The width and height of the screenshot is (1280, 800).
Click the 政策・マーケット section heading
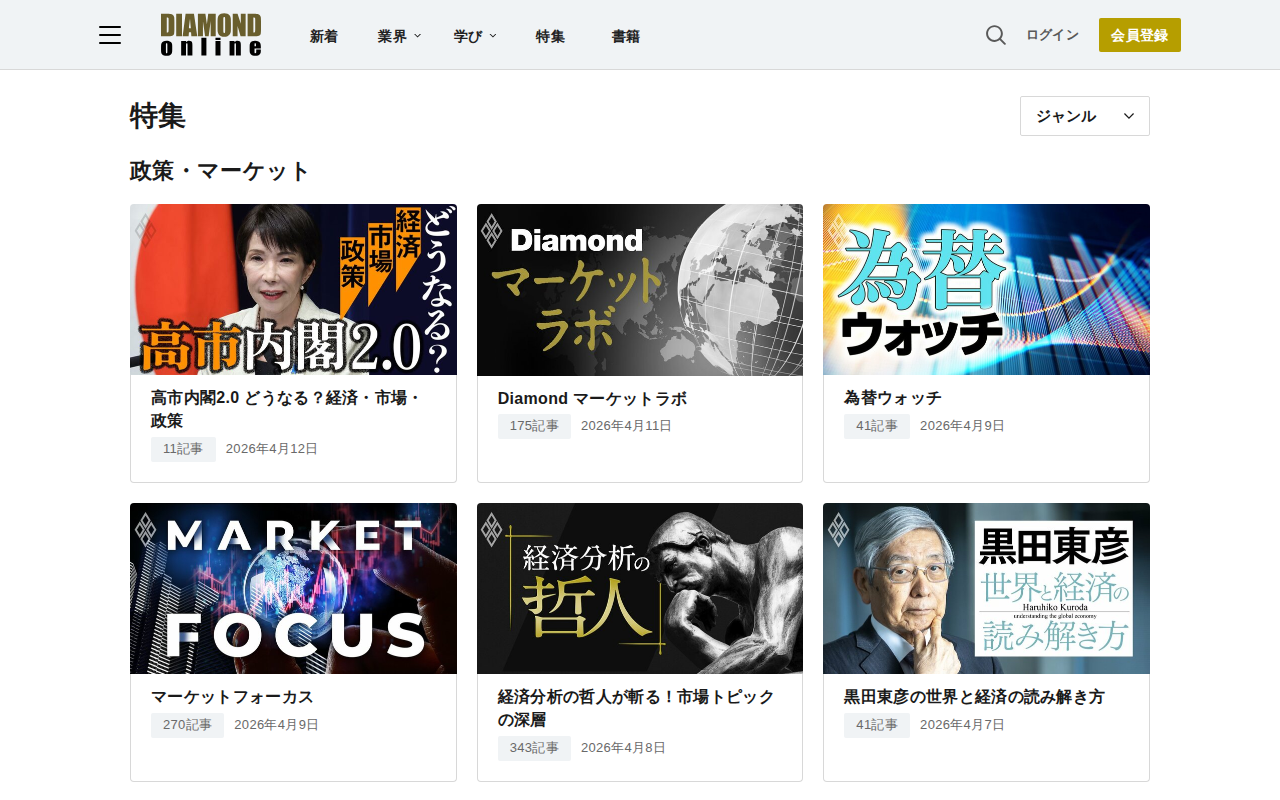[x=220, y=171]
